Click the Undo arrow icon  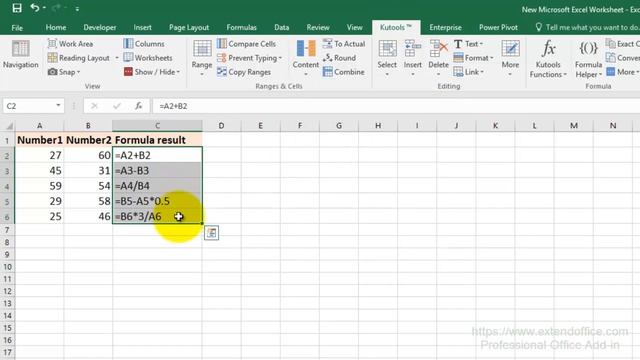(35, 8)
